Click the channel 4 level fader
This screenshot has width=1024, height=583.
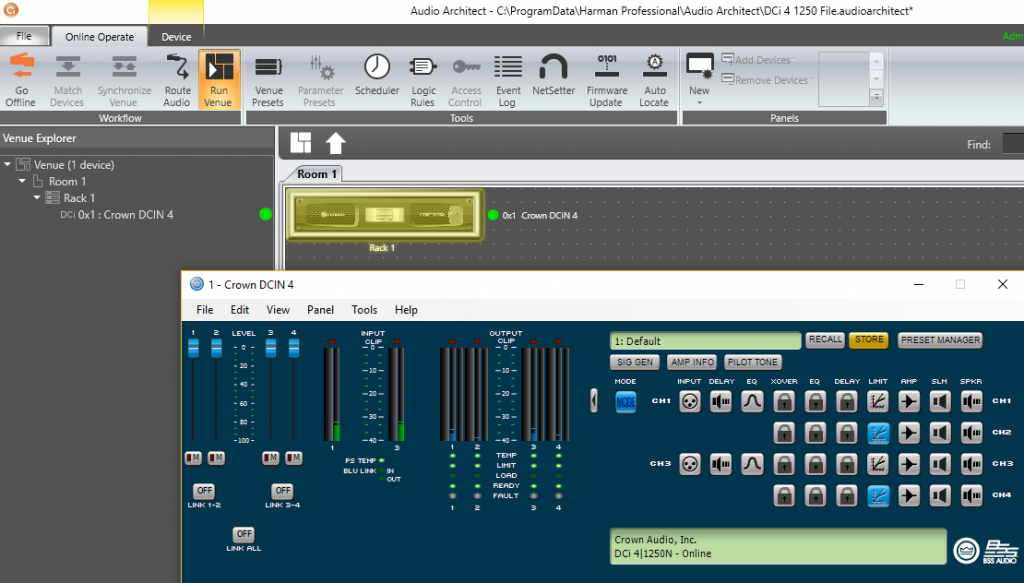coord(294,348)
